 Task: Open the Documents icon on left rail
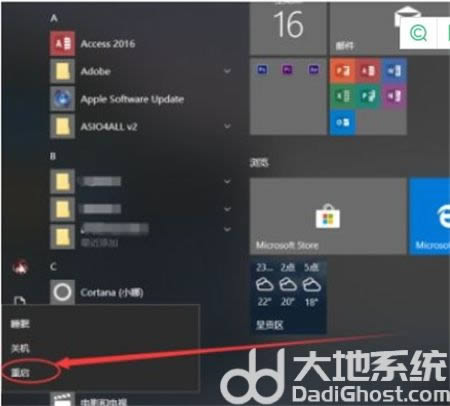pos(20,301)
